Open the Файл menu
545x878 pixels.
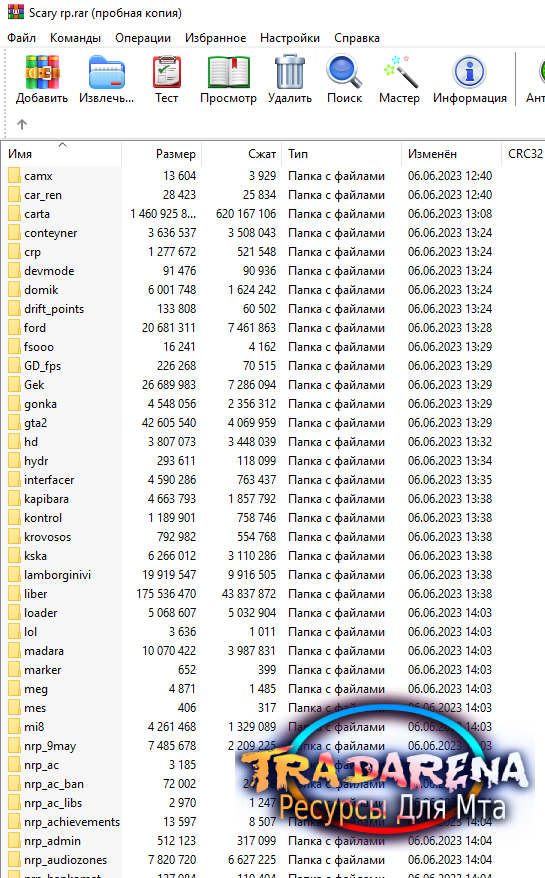coord(21,38)
